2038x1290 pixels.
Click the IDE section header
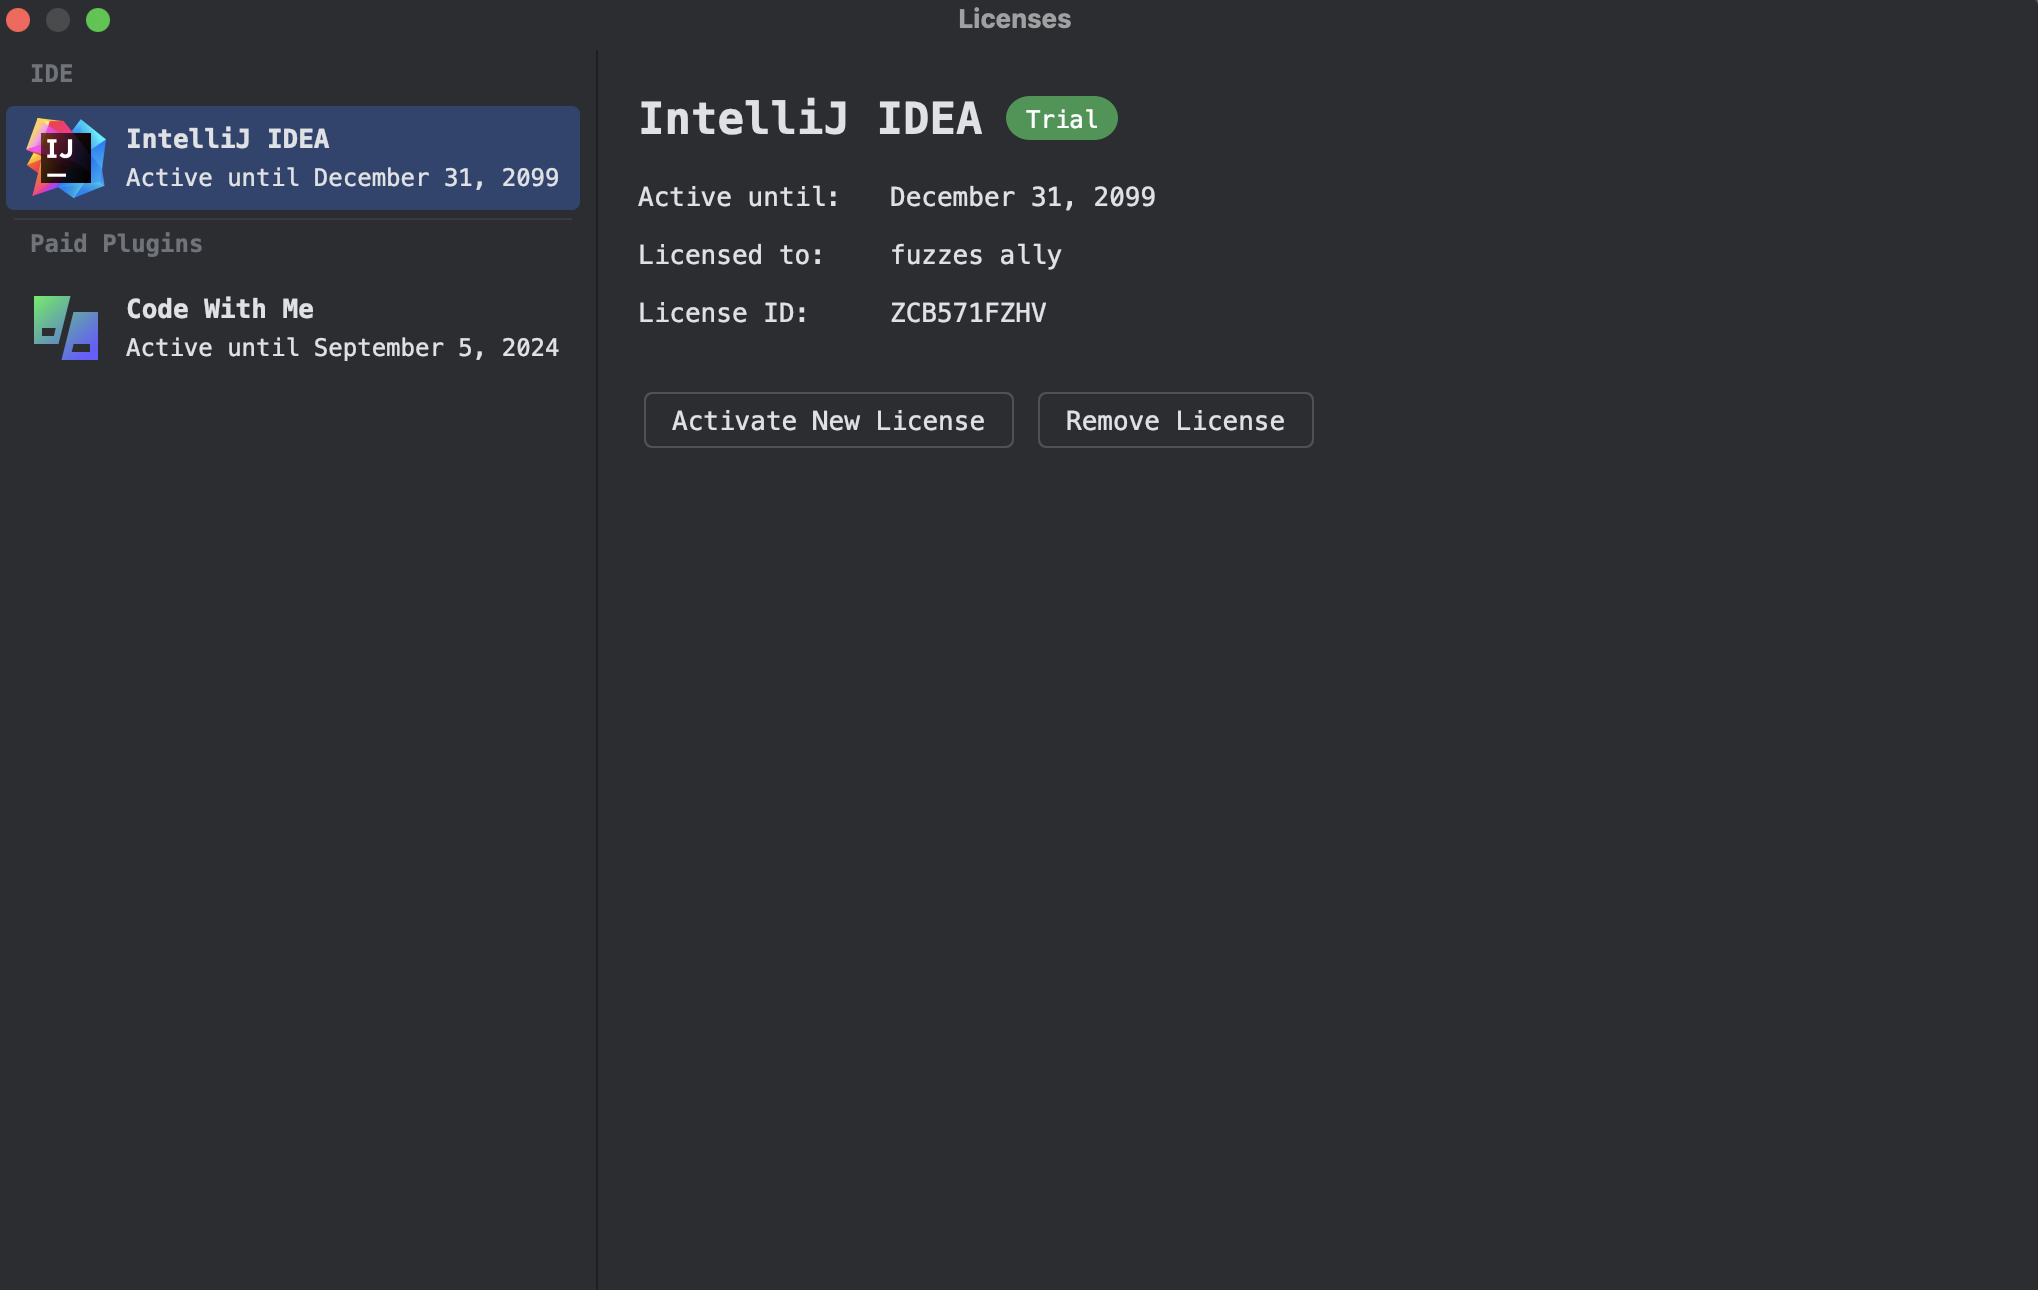pos(51,74)
